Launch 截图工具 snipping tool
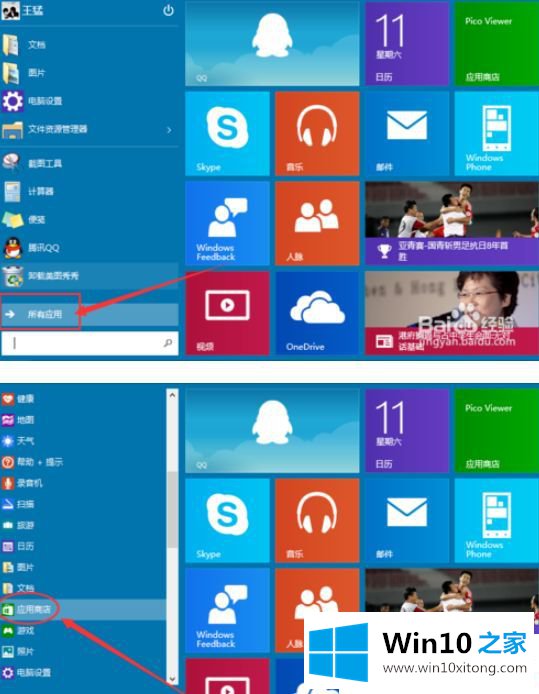539x694 pixels. point(89,163)
